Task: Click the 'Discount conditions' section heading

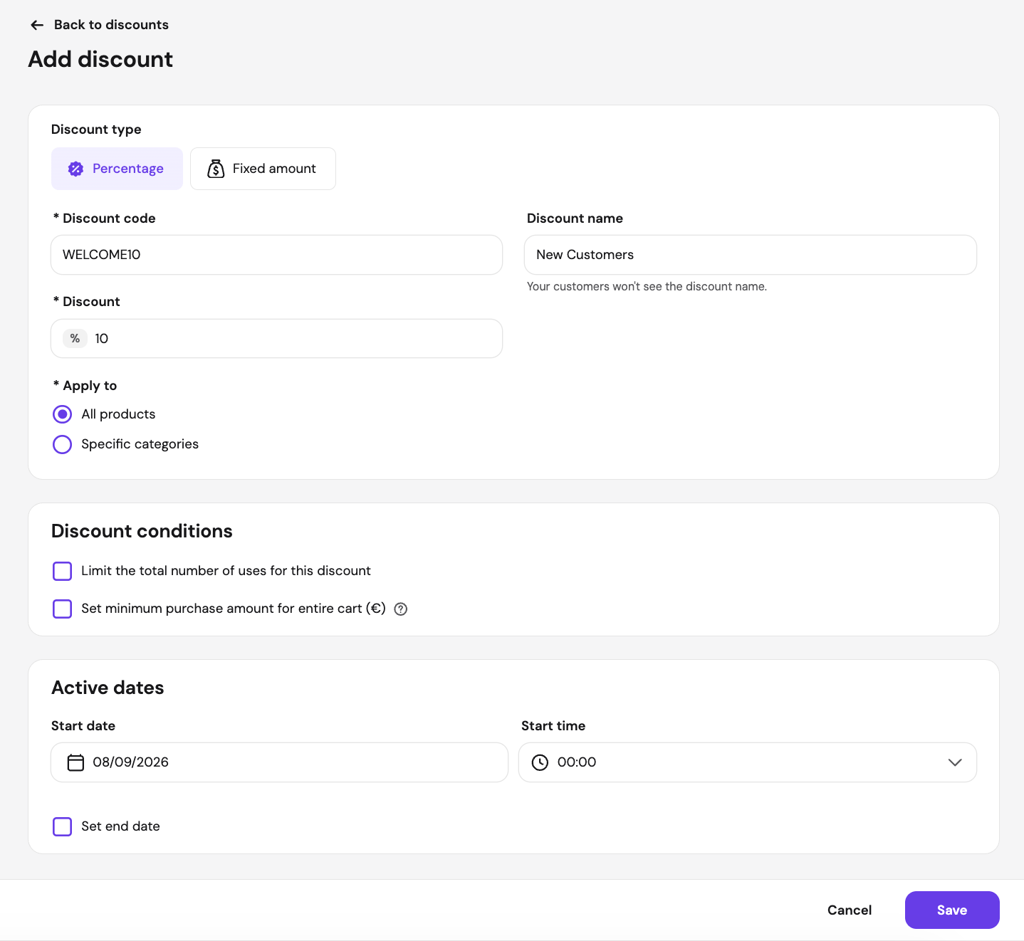Action: [x=142, y=531]
